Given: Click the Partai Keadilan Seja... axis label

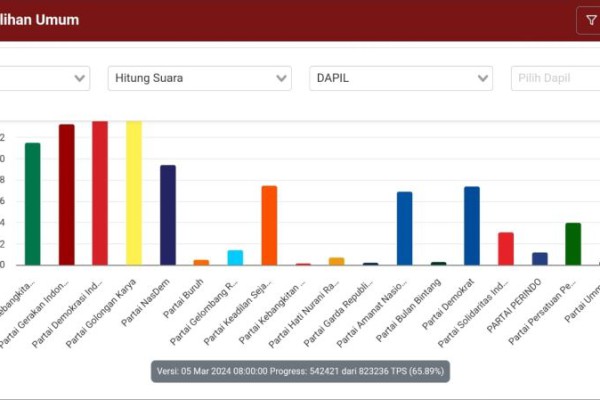Looking at the screenshot, I should coord(237,312).
